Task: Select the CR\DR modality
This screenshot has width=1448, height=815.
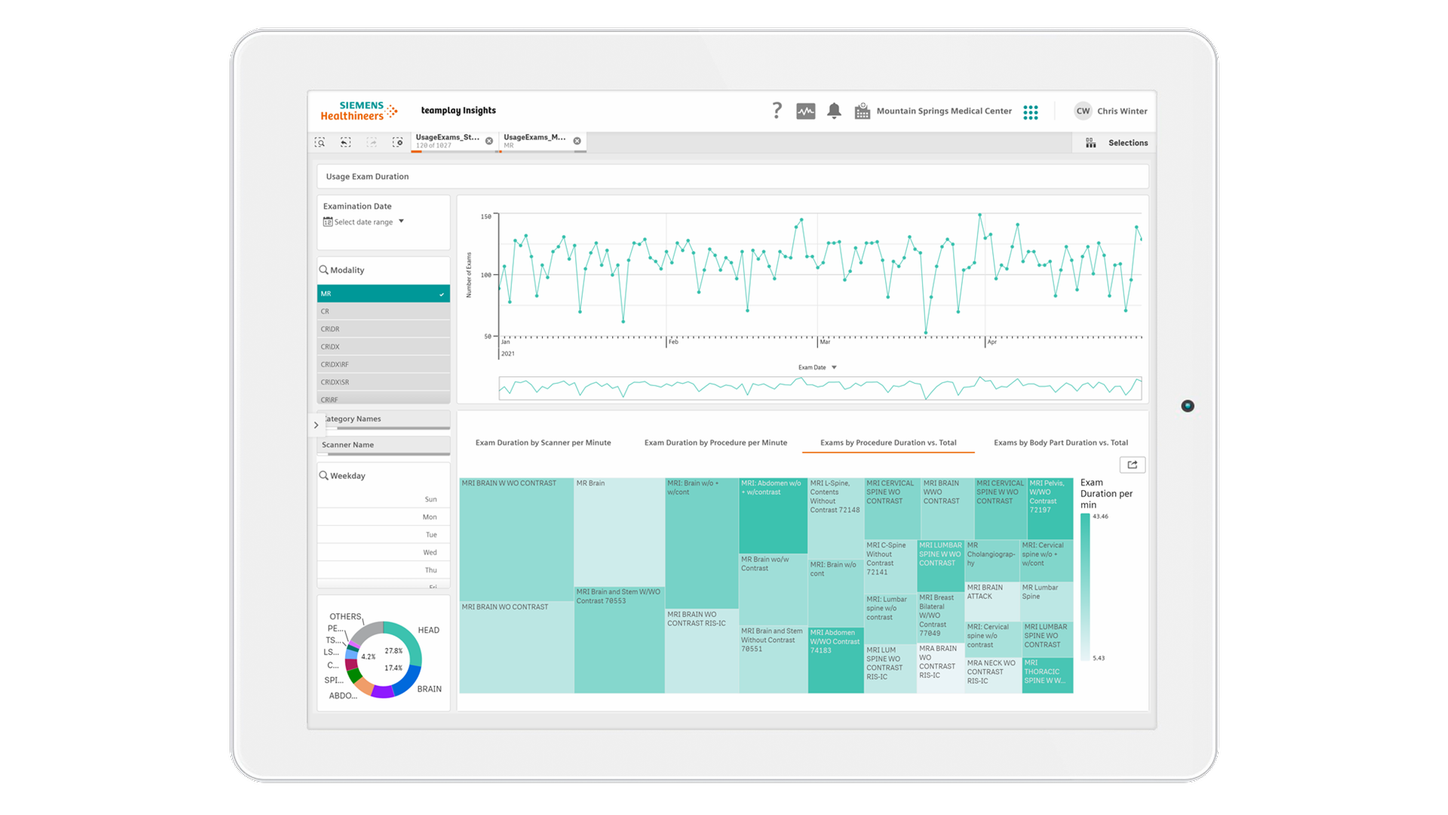Action: (x=384, y=329)
